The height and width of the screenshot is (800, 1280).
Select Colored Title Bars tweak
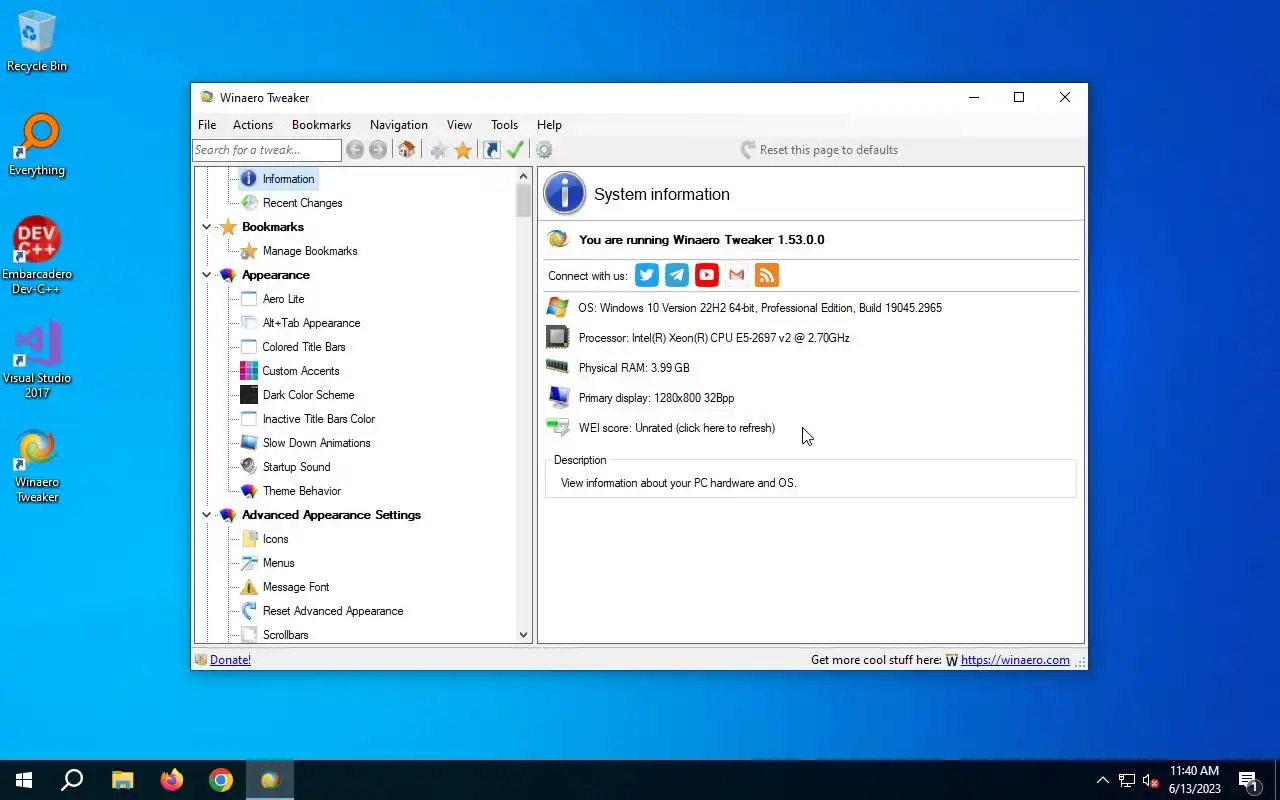coord(304,347)
